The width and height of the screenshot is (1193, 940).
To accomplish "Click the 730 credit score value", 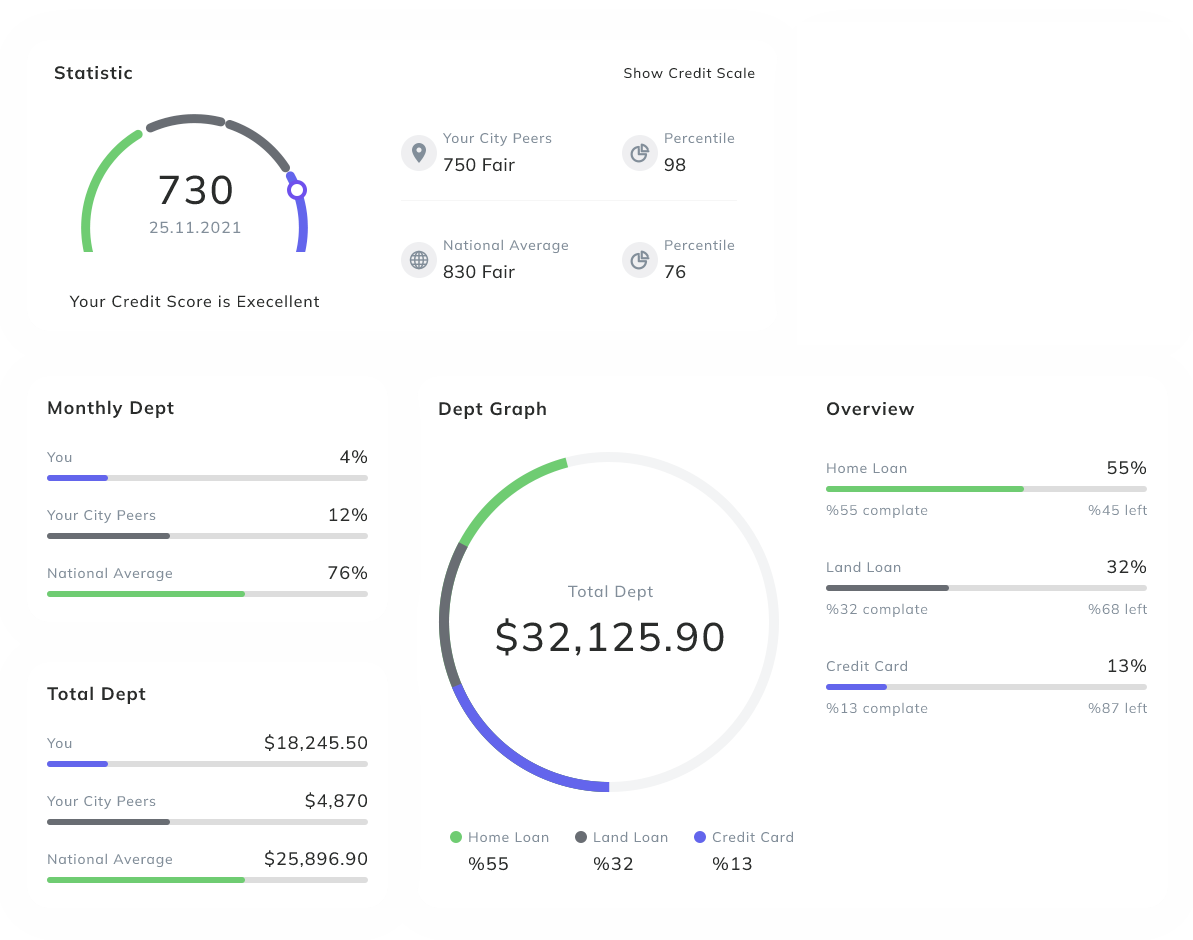I will (x=196, y=190).
